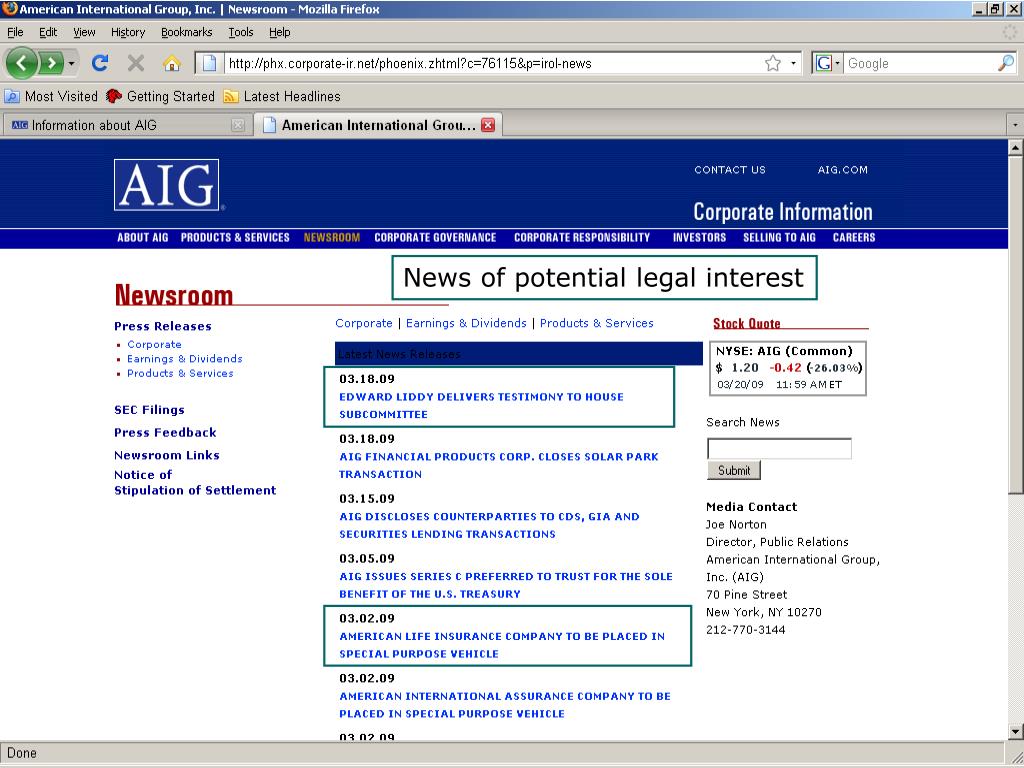Open the Help menu
1024x768 pixels.
coord(280,32)
